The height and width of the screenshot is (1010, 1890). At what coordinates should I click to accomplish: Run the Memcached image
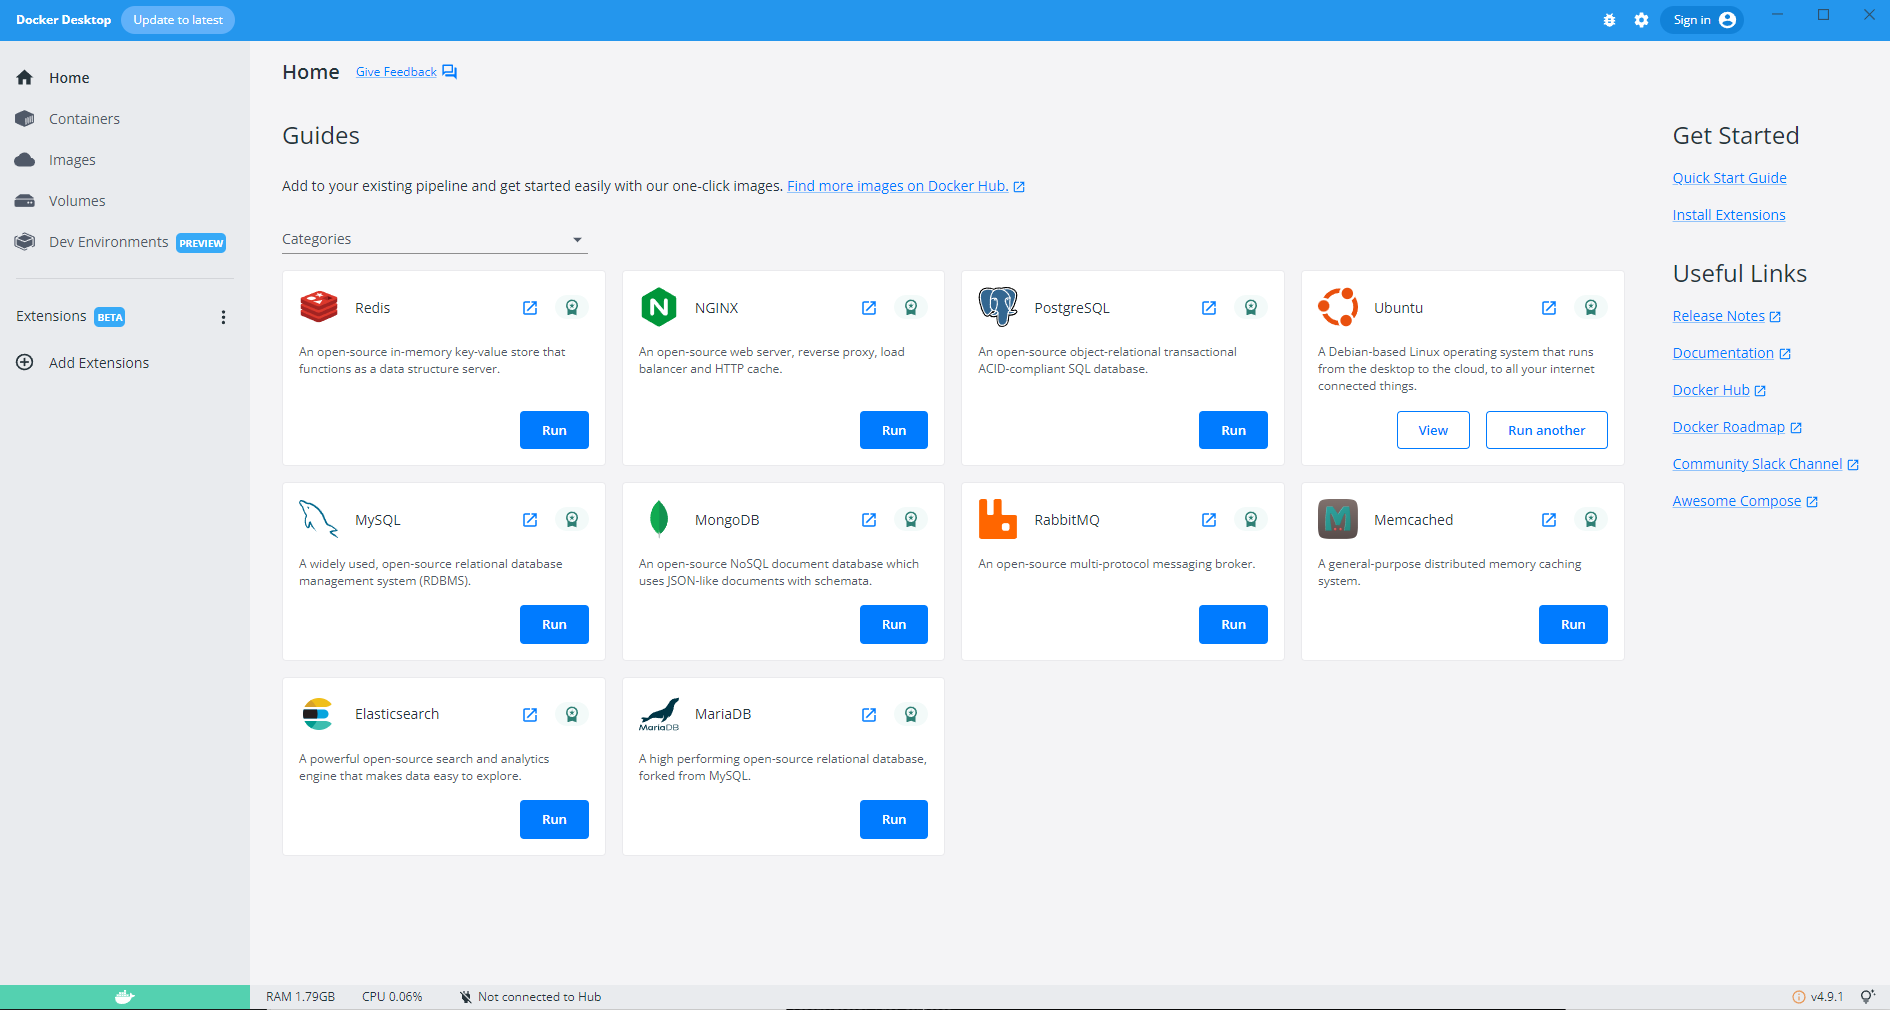(1573, 624)
